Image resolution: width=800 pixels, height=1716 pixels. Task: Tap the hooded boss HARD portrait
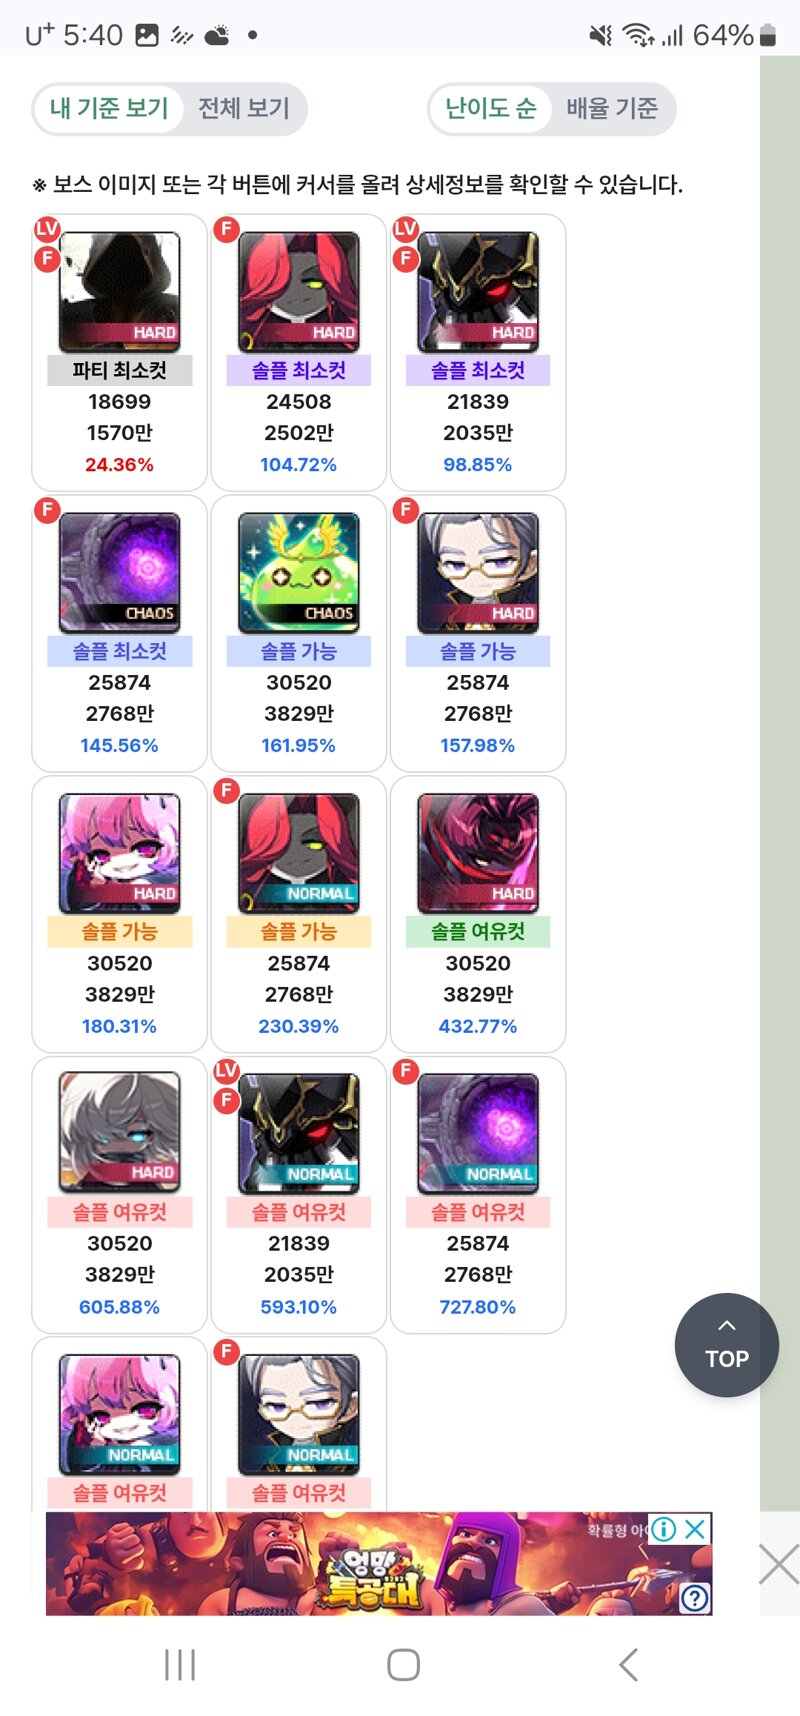click(120, 291)
